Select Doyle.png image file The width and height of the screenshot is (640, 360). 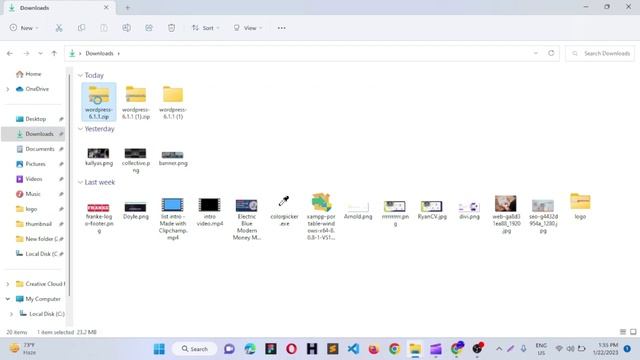point(136,211)
